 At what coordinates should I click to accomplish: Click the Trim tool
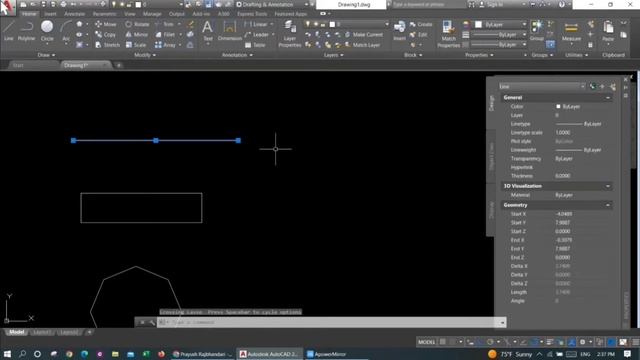point(164,24)
